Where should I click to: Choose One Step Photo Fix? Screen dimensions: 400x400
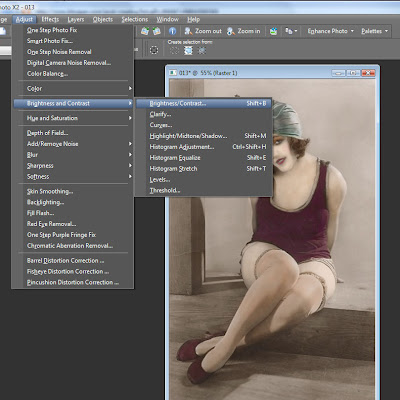73,30
